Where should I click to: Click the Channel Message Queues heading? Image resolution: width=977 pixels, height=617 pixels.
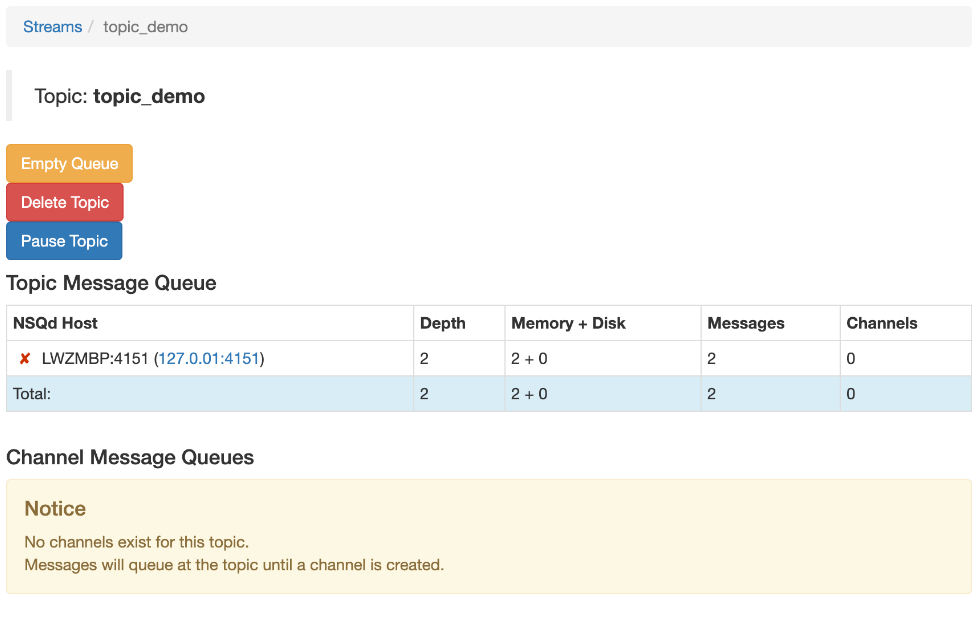[x=130, y=458]
